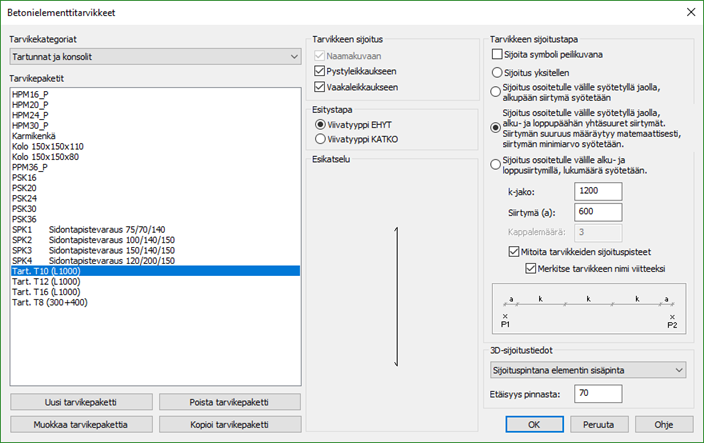Click the Etäisyys pinnasta field
704x443 pixels.
tap(599, 394)
